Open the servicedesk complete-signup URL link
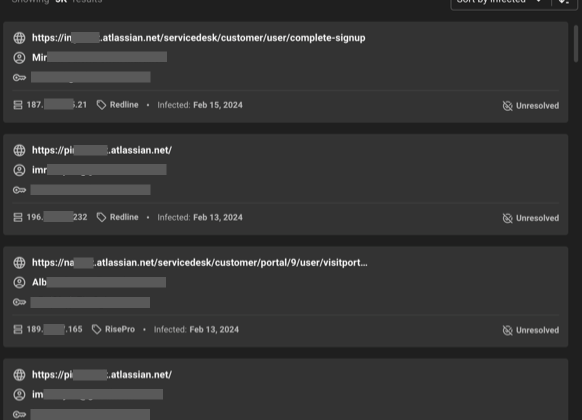 click(x=199, y=38)
